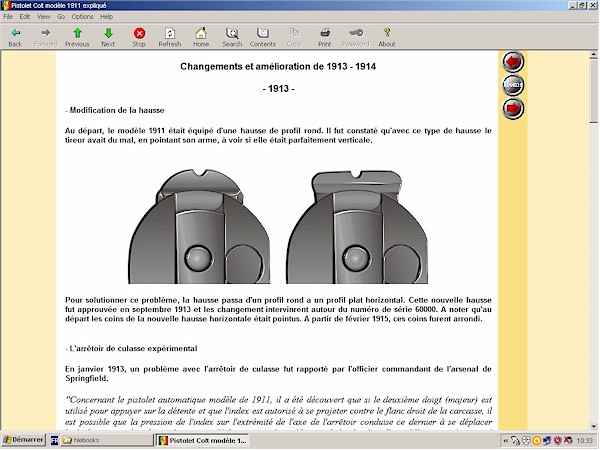Click the scrollbar up arrow
Viewport: 600px width, 450px height.
[x=593, y=55]
